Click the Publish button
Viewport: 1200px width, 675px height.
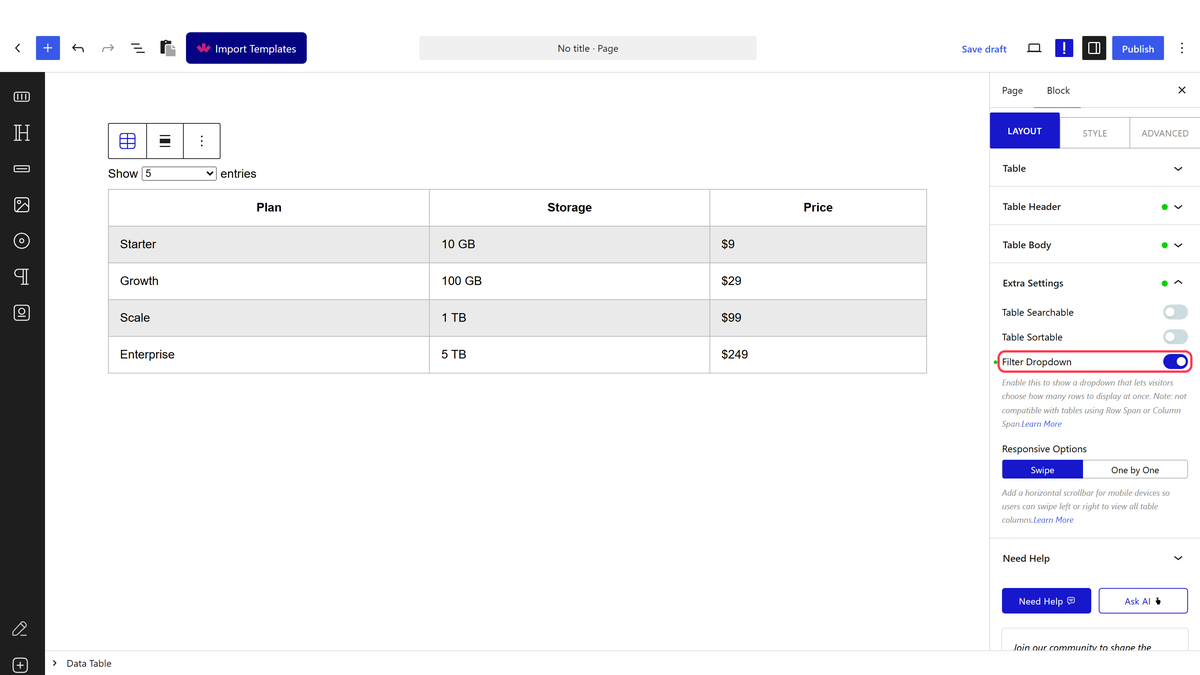click(x=1138, y=48)
